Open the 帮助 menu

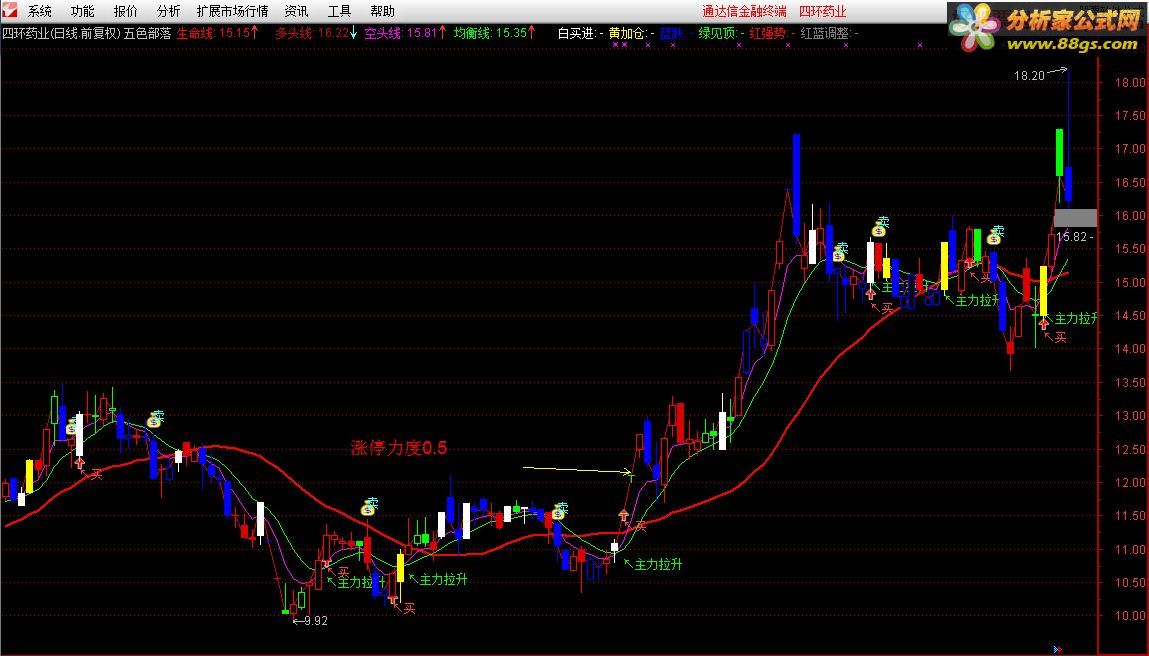[382, 11]
